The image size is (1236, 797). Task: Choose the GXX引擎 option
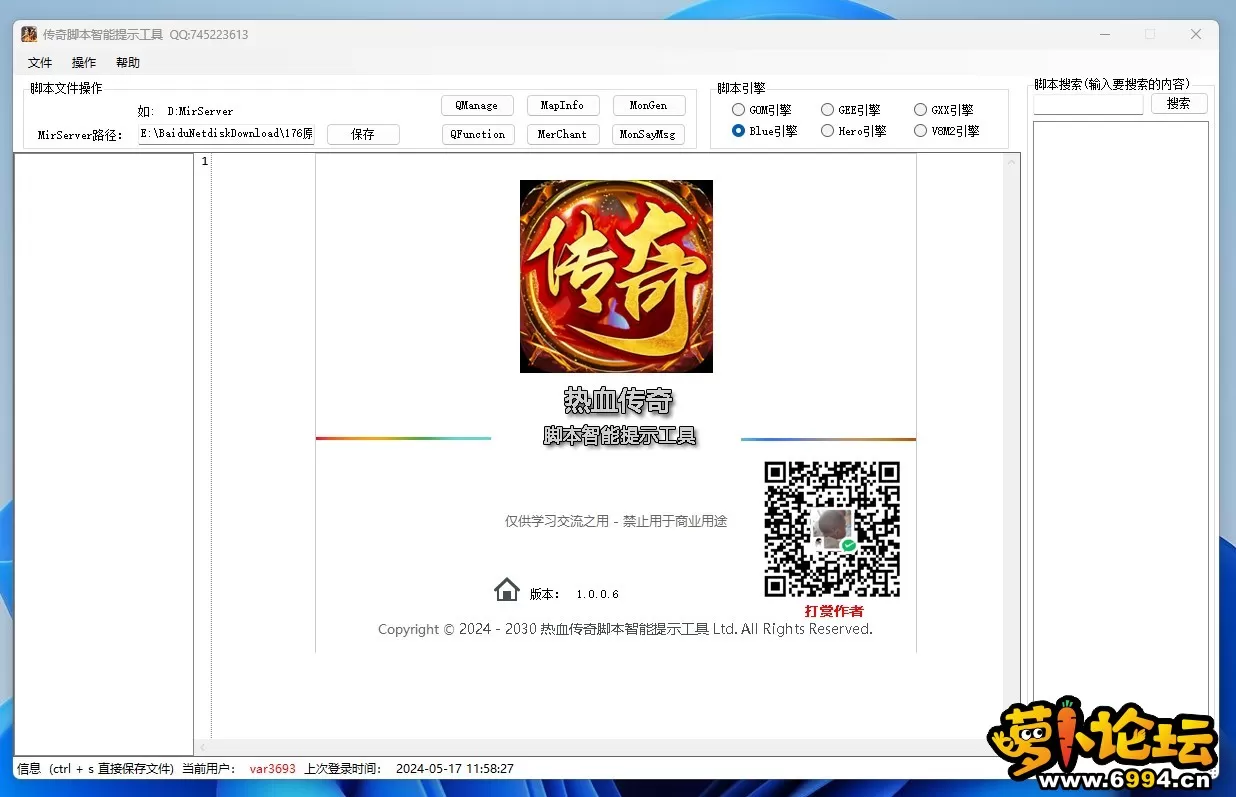[921, 110]
